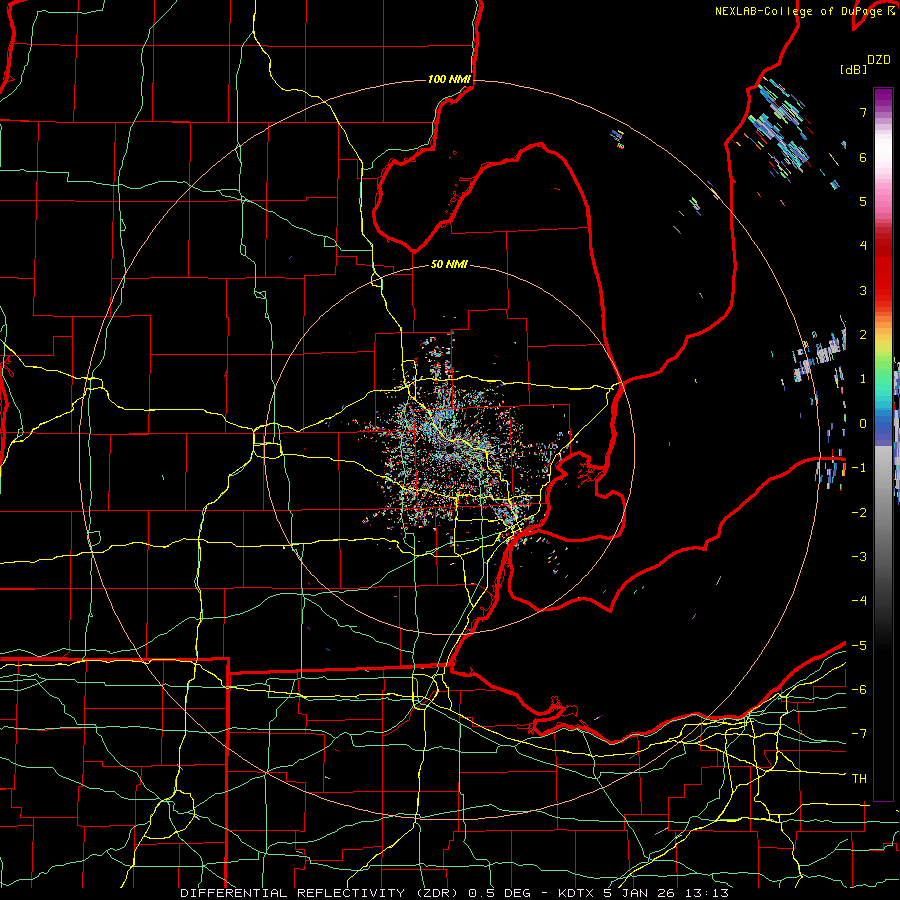Click the 2 value on the color scale
The height and width of the screenshot is (900, 900).
click(863, 335)
